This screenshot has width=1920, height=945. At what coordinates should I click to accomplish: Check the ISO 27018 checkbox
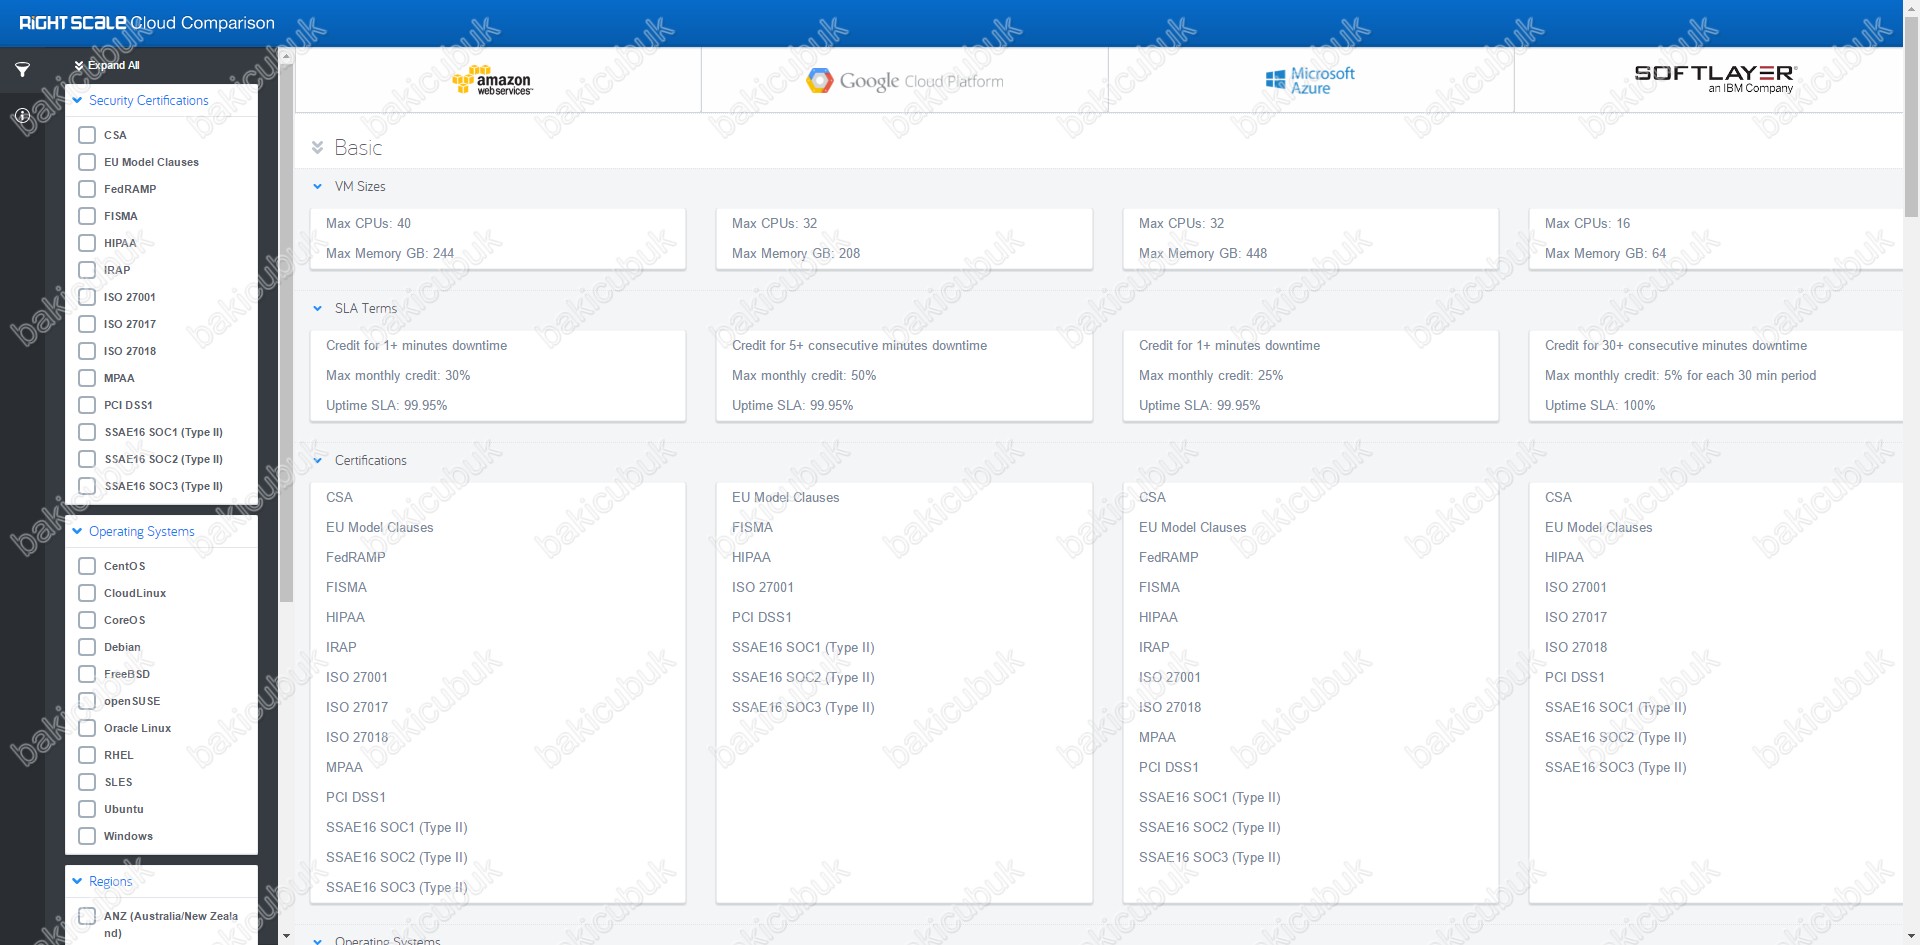[87, 351]
